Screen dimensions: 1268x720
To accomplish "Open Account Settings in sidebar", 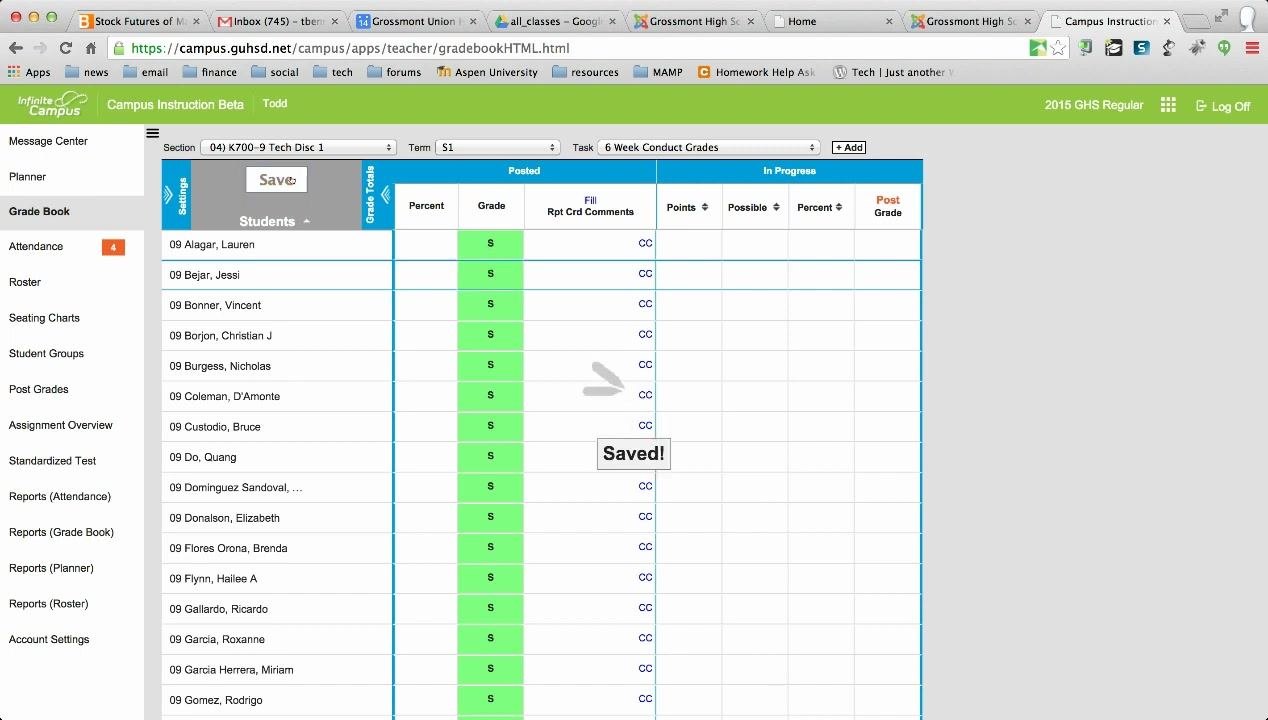I will (49, 640).
